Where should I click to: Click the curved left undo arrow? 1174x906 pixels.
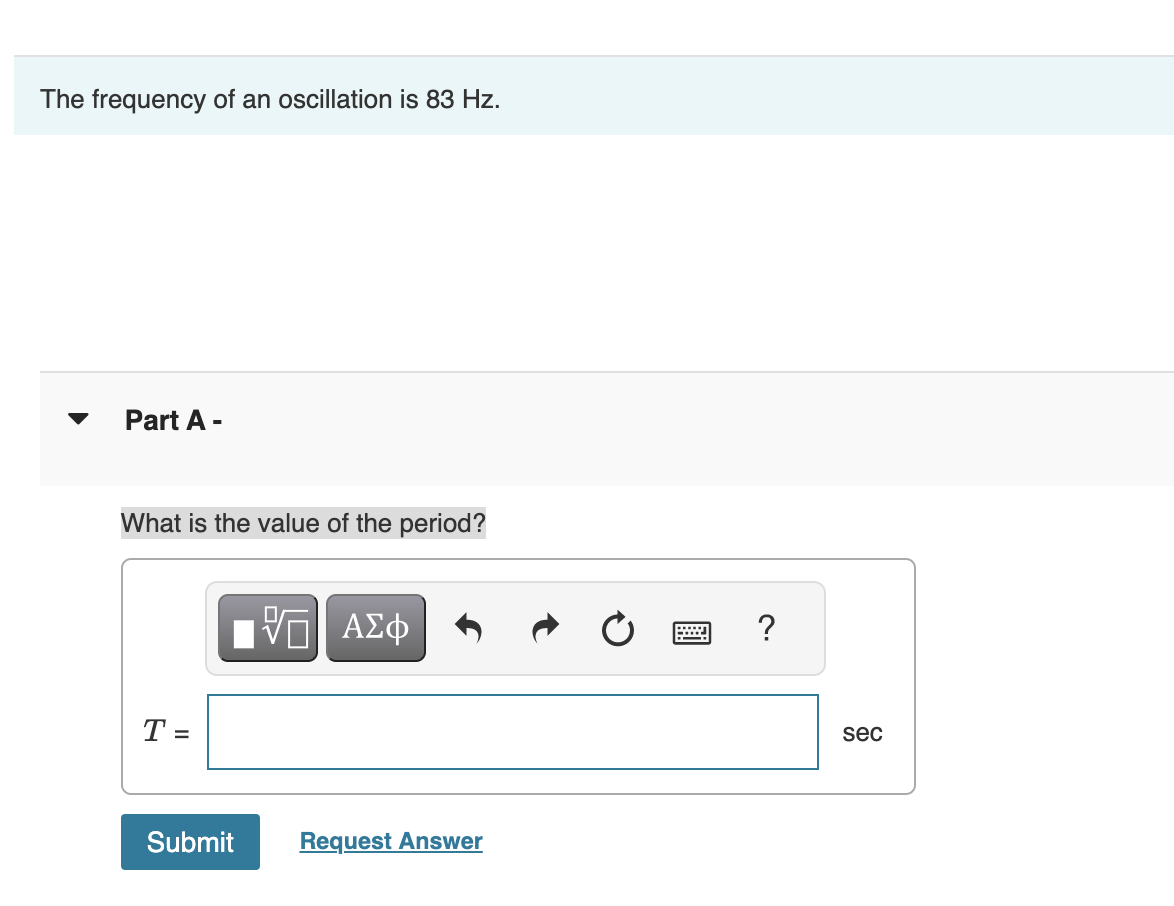coord(469,627)
